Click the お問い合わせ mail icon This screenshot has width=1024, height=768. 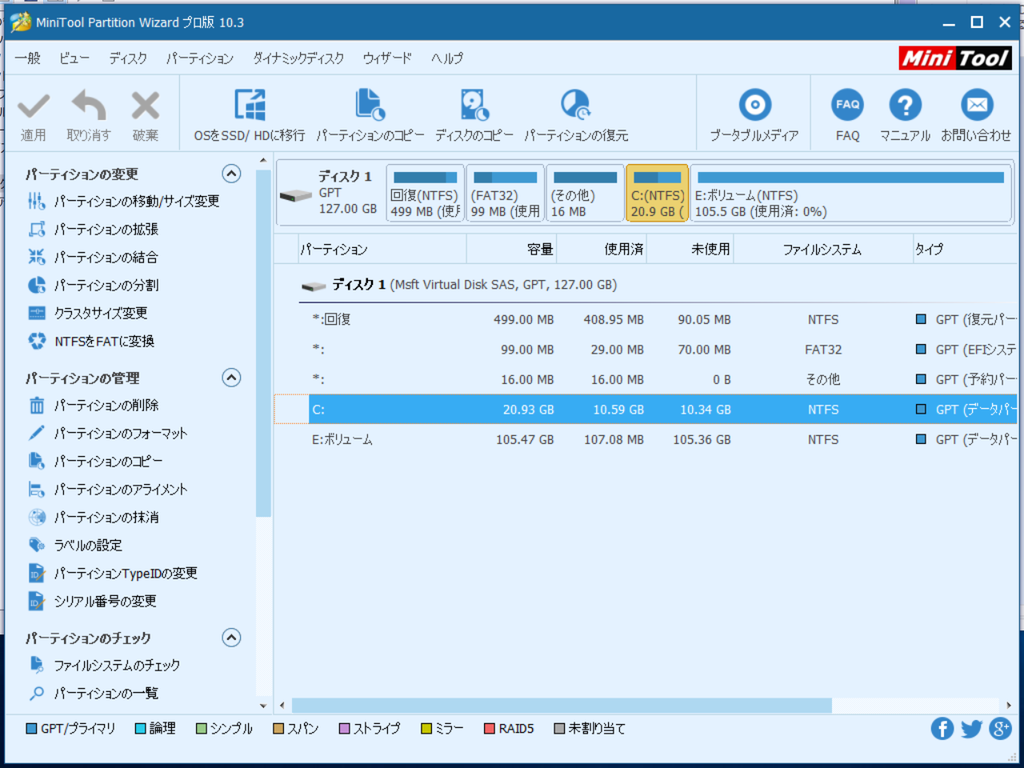(x=977, y=104)
